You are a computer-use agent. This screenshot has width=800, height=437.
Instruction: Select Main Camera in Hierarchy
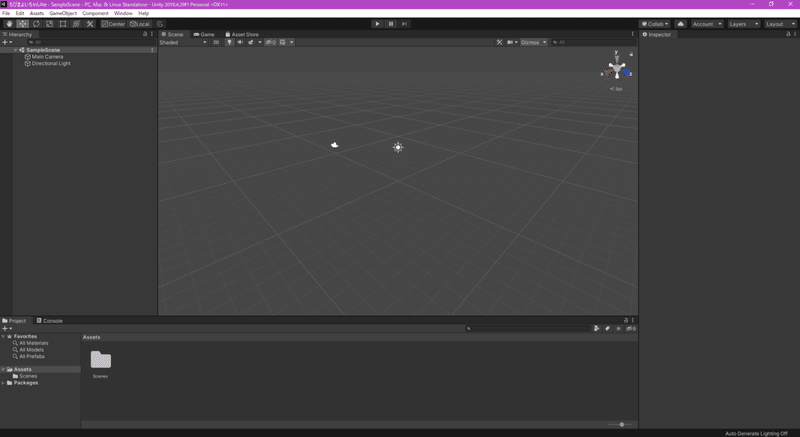tap(47, 57)
